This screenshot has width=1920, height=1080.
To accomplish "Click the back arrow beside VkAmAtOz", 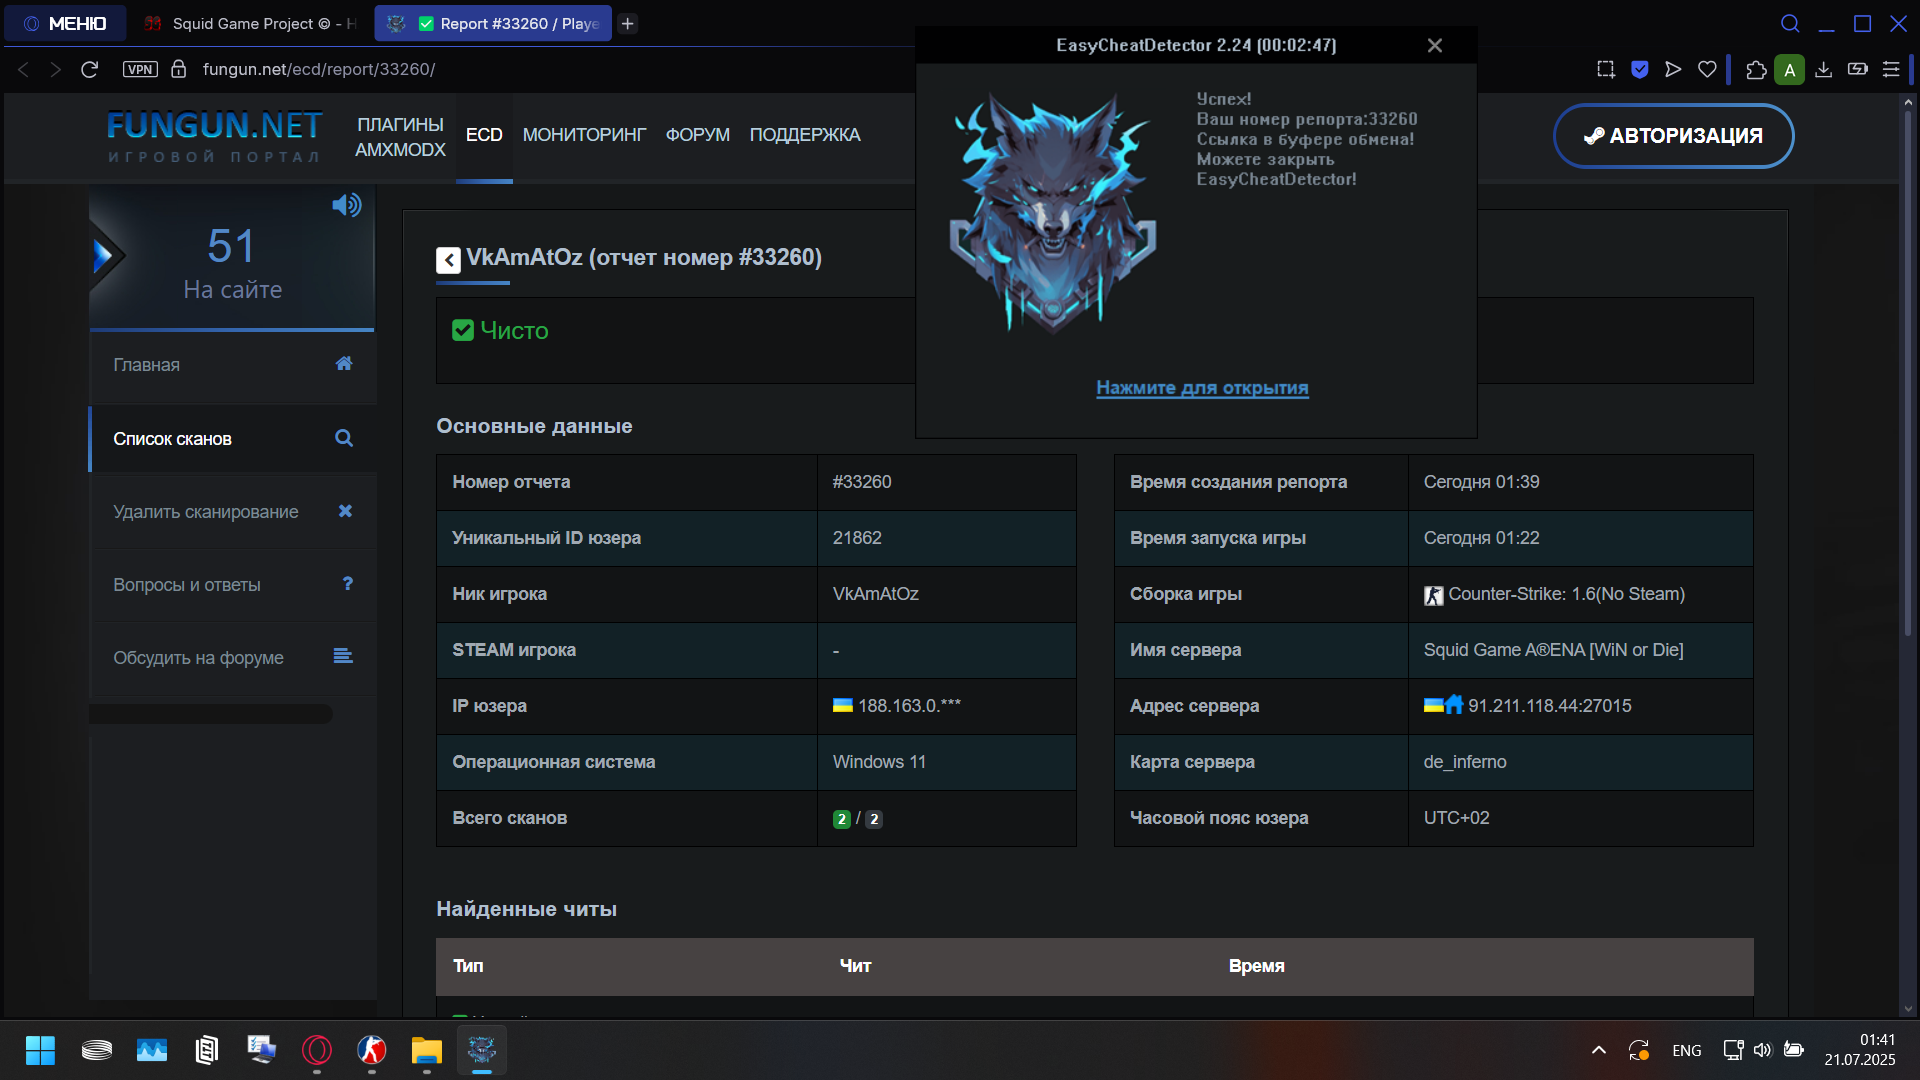I will [448, 260].
